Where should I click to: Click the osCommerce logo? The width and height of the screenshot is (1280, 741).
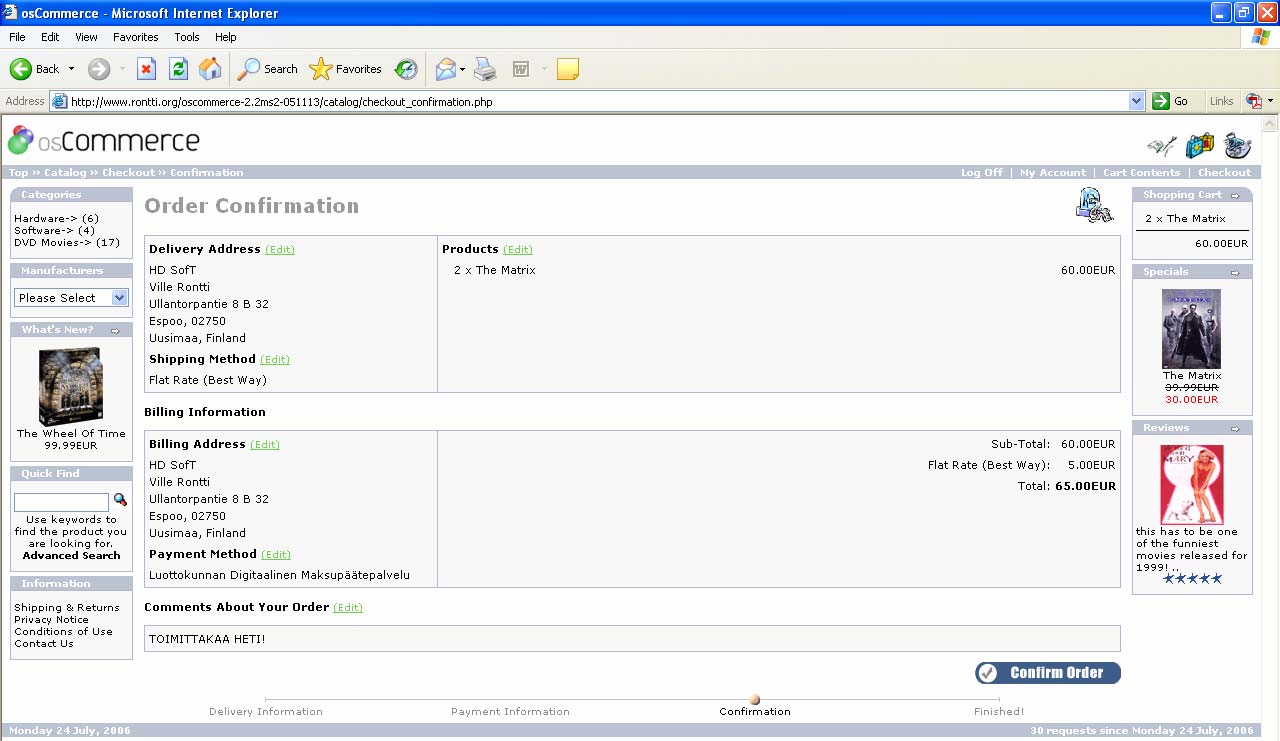[104, 141]
